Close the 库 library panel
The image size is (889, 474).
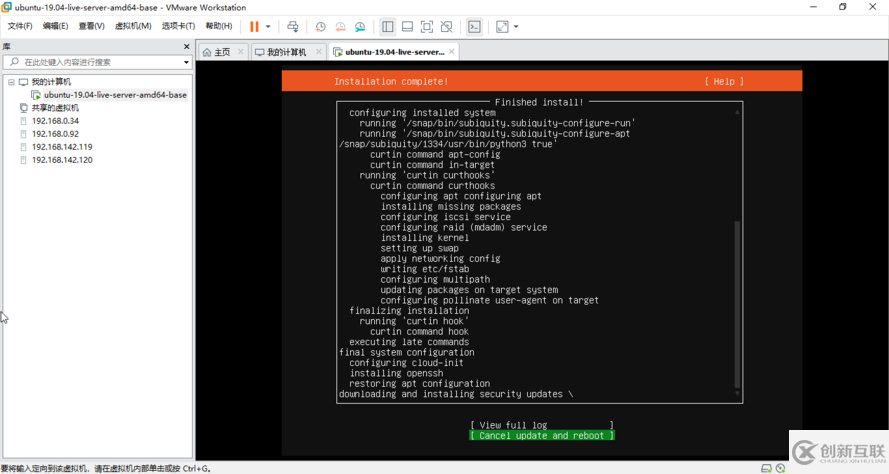(187, 46)
